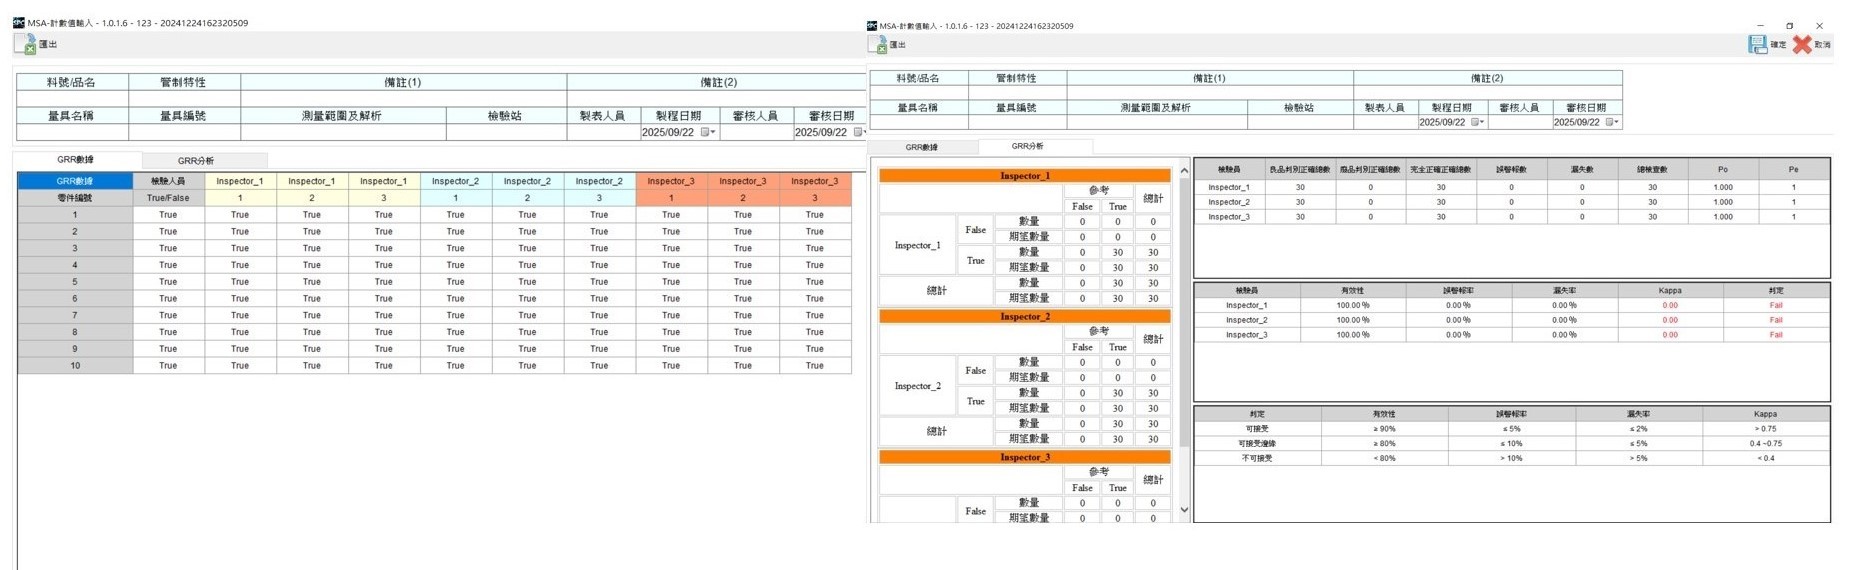Screen dimensions: 1857x570
Task: Click the app logo icon in right title bar
Action: pyautogui.click(x=872, y=26)
